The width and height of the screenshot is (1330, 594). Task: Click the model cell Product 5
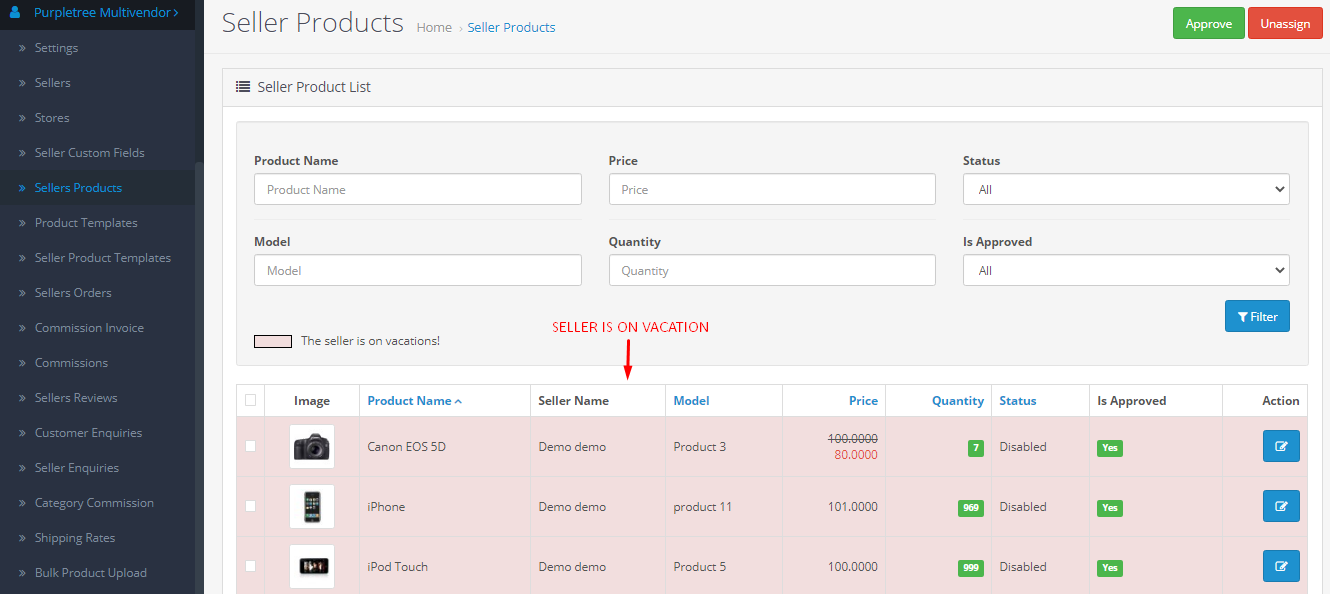(x=700, y=567)
